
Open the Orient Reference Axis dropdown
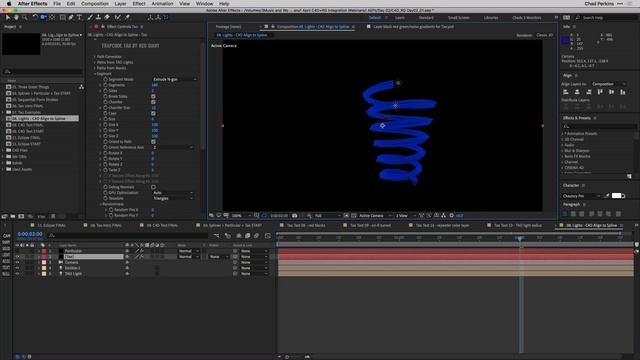(173, 147)
